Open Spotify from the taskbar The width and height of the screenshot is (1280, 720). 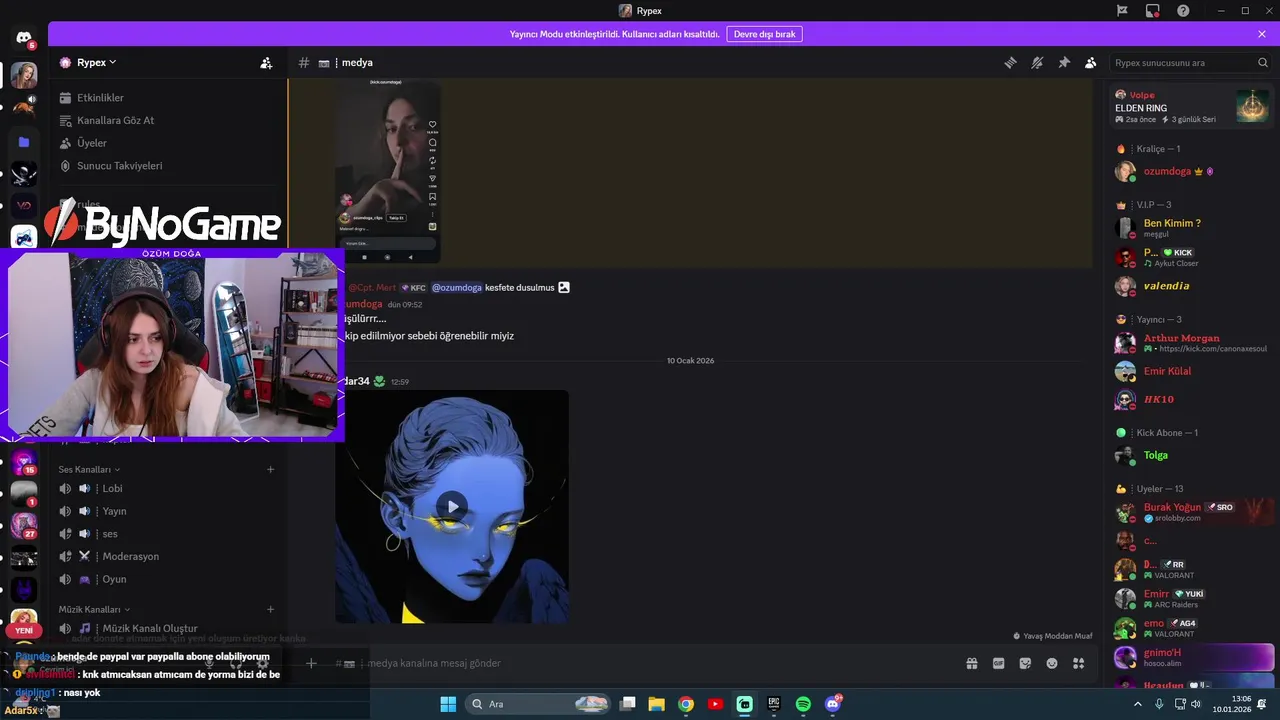tap(803, 704)
